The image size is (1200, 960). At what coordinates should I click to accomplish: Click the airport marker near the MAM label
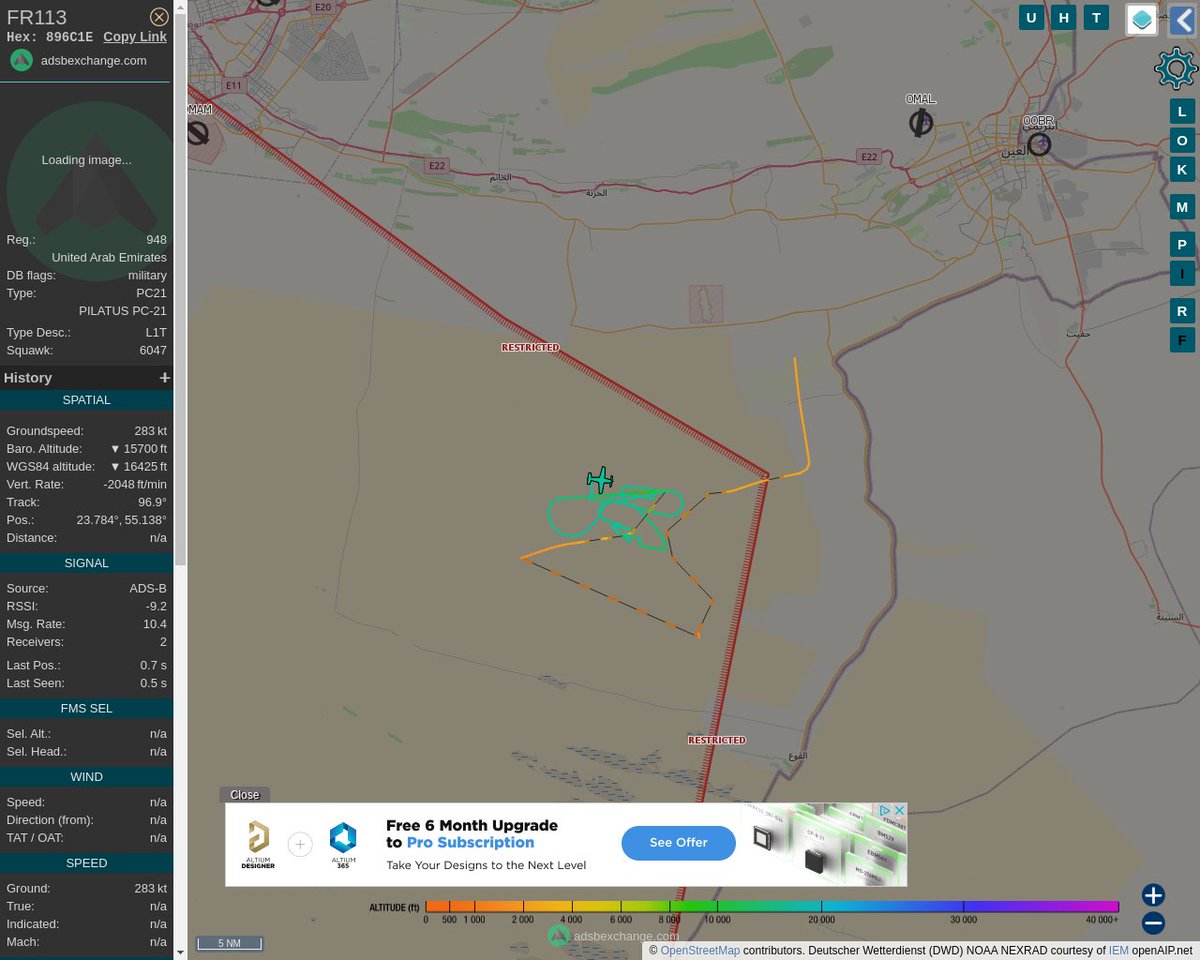tap(198, 131)
